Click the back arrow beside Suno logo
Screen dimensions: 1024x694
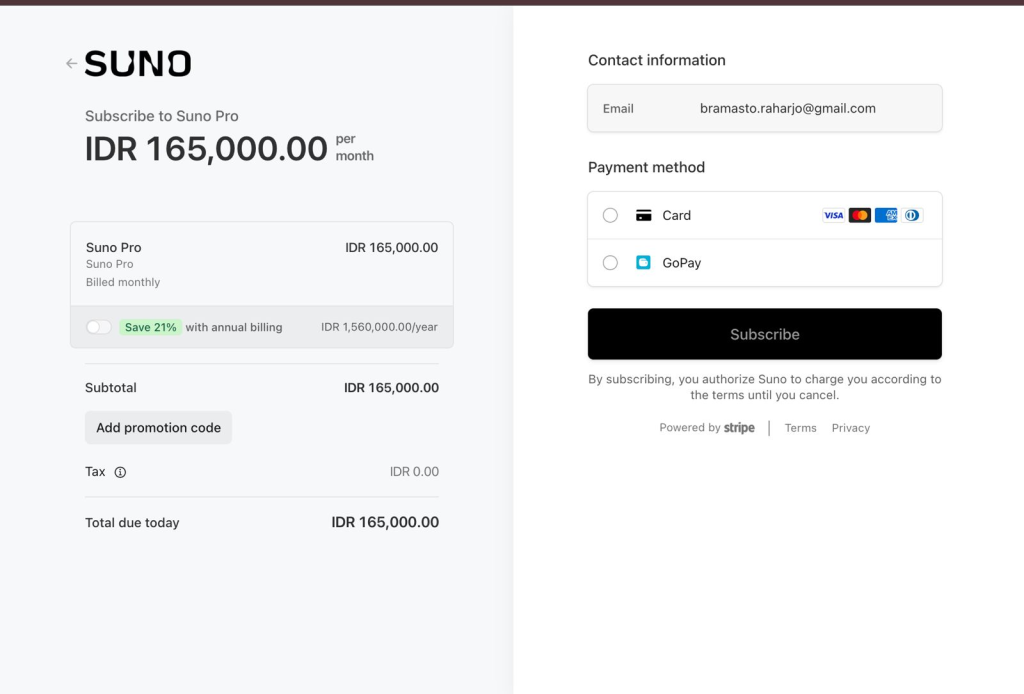pyautogui.click(x=71, y=63)
